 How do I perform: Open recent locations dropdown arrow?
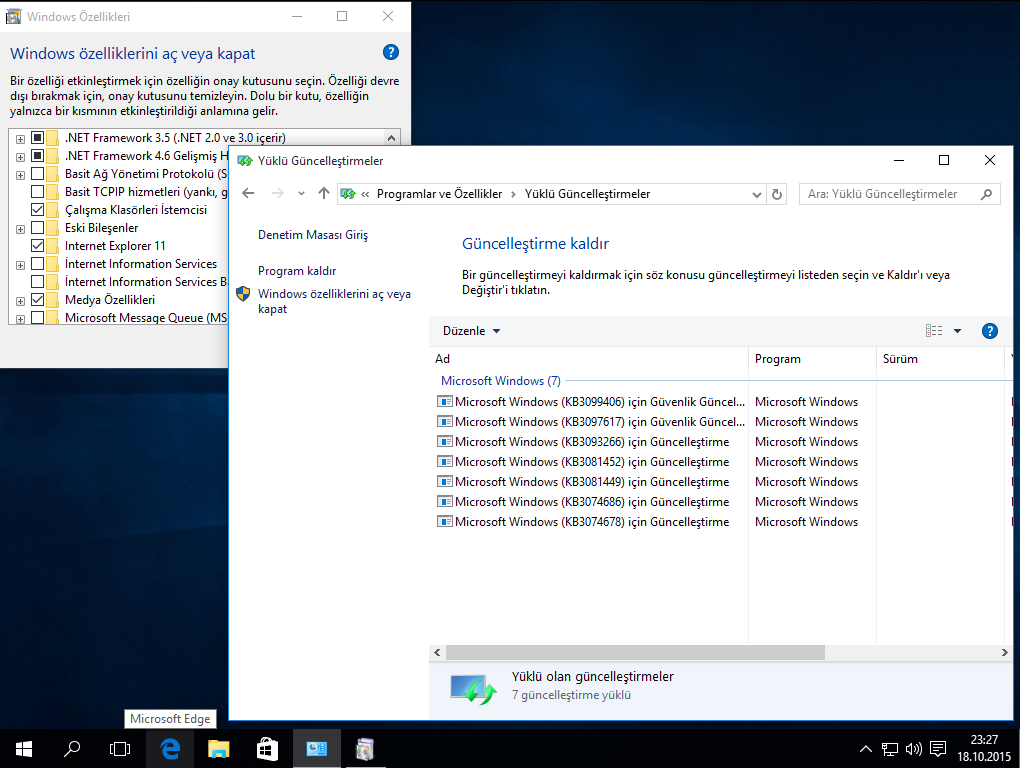point(301,194)
